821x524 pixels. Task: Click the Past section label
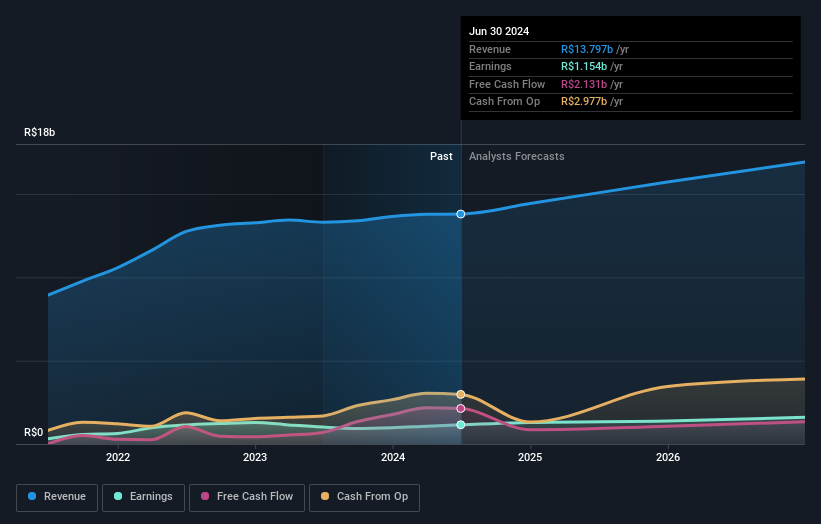click(x=441, y=156)
